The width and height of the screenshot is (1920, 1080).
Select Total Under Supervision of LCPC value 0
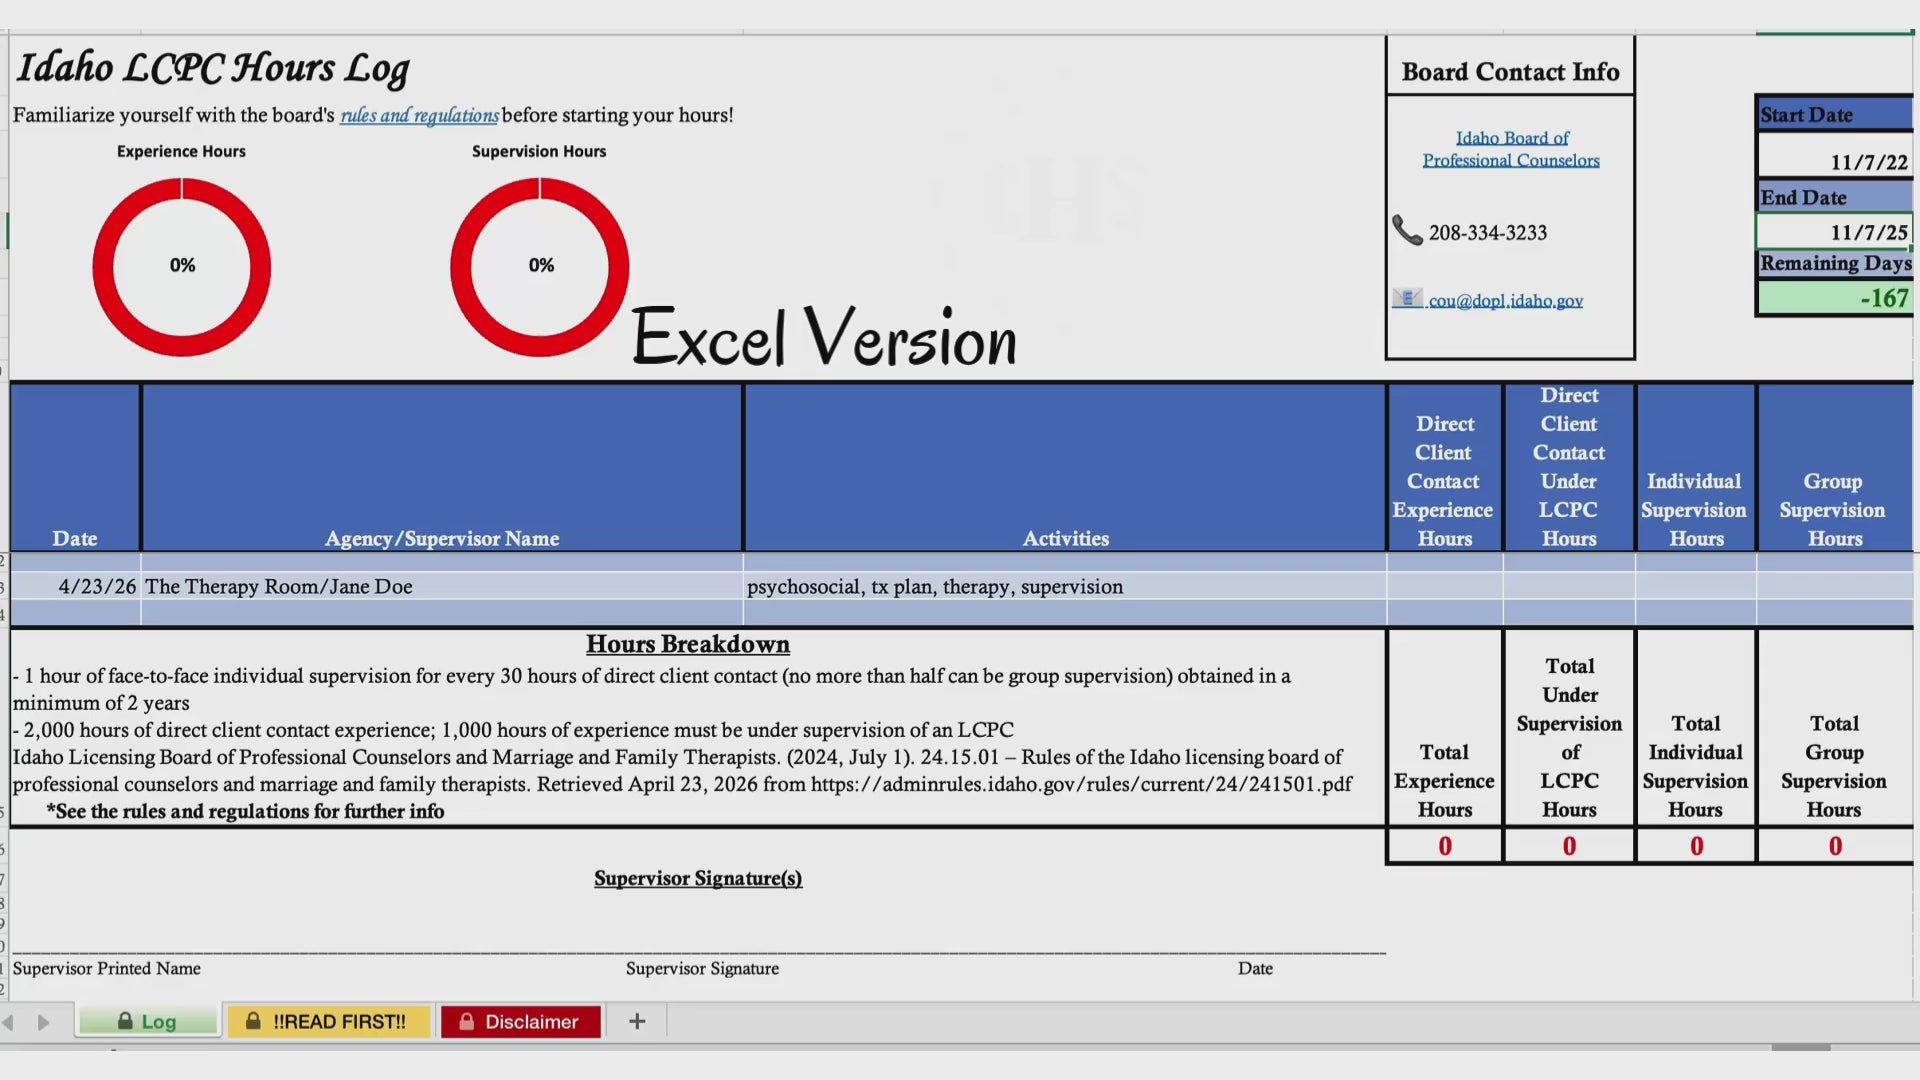coord(1569,846)
